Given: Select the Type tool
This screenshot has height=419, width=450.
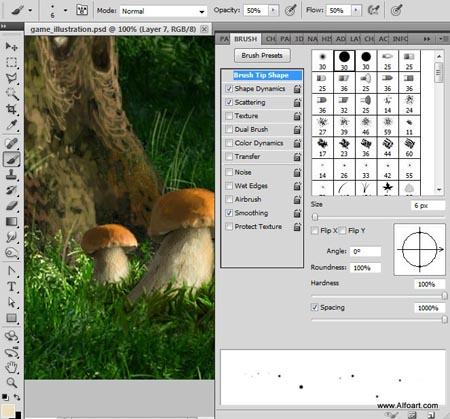Looking at the screenshot, I should [x=11, y=287].
